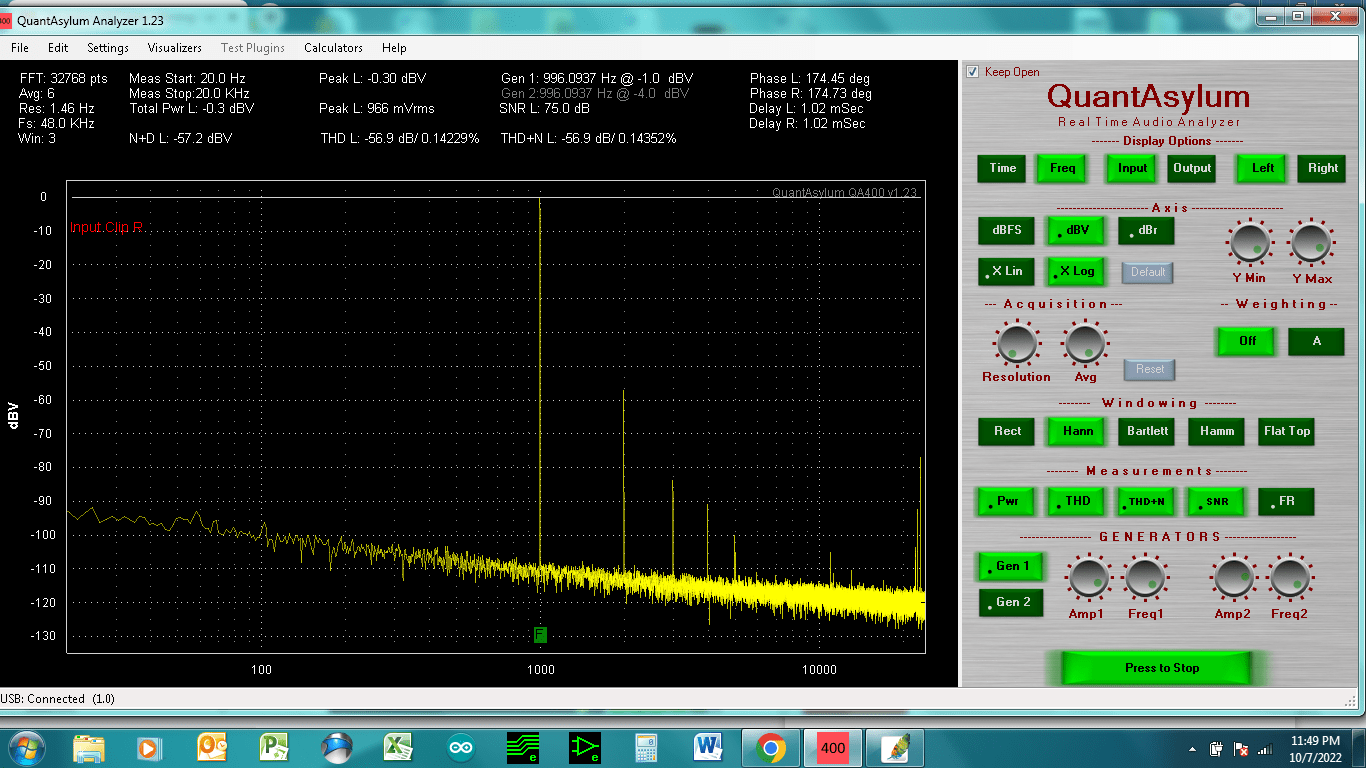Open Microsoft Project taskbar icon

click(x=274, y=747)
